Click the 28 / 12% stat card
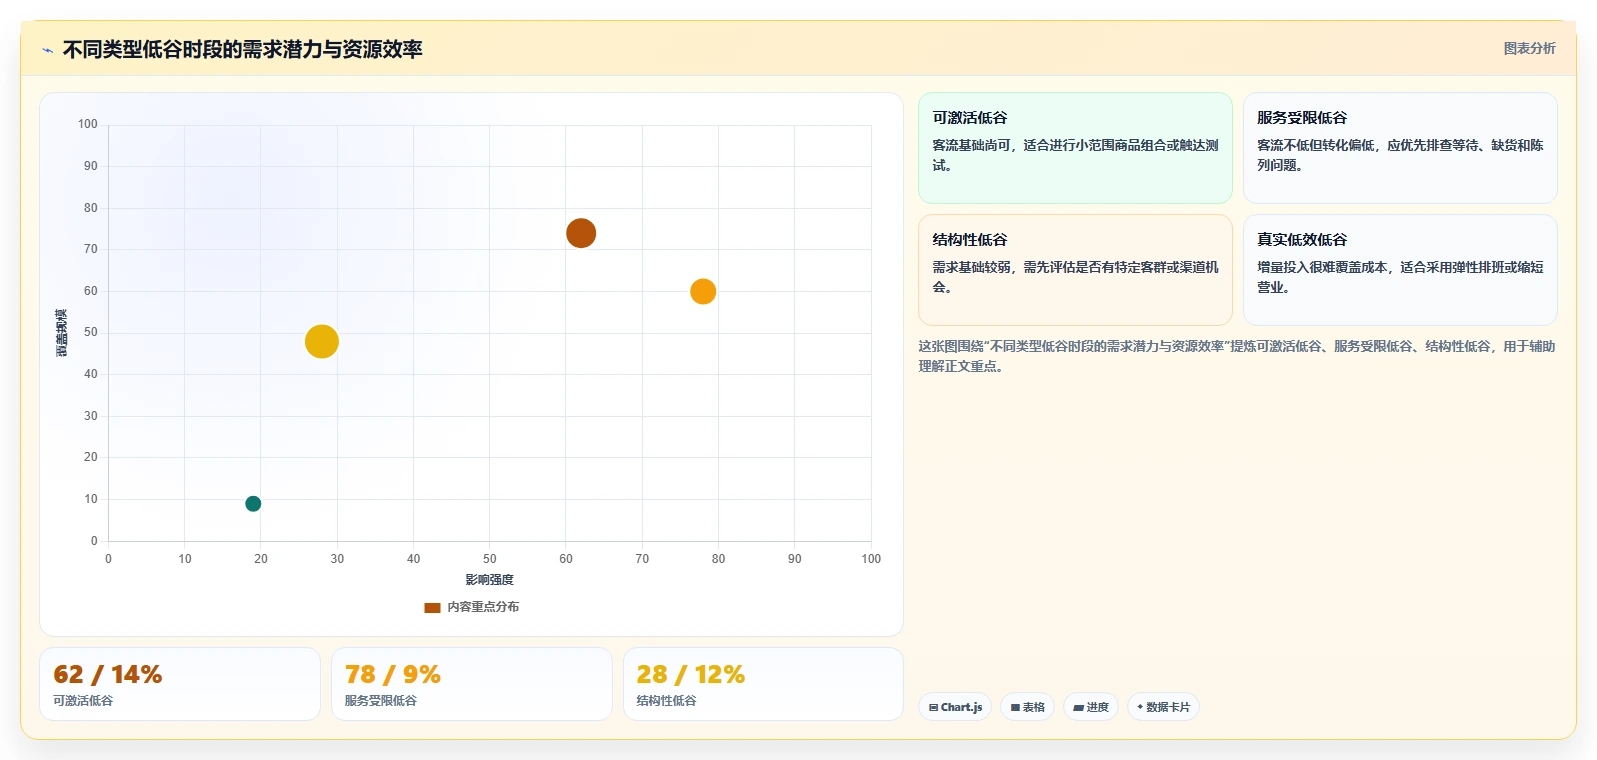Viewport: 1597px width, 760px height. [763, 684]
